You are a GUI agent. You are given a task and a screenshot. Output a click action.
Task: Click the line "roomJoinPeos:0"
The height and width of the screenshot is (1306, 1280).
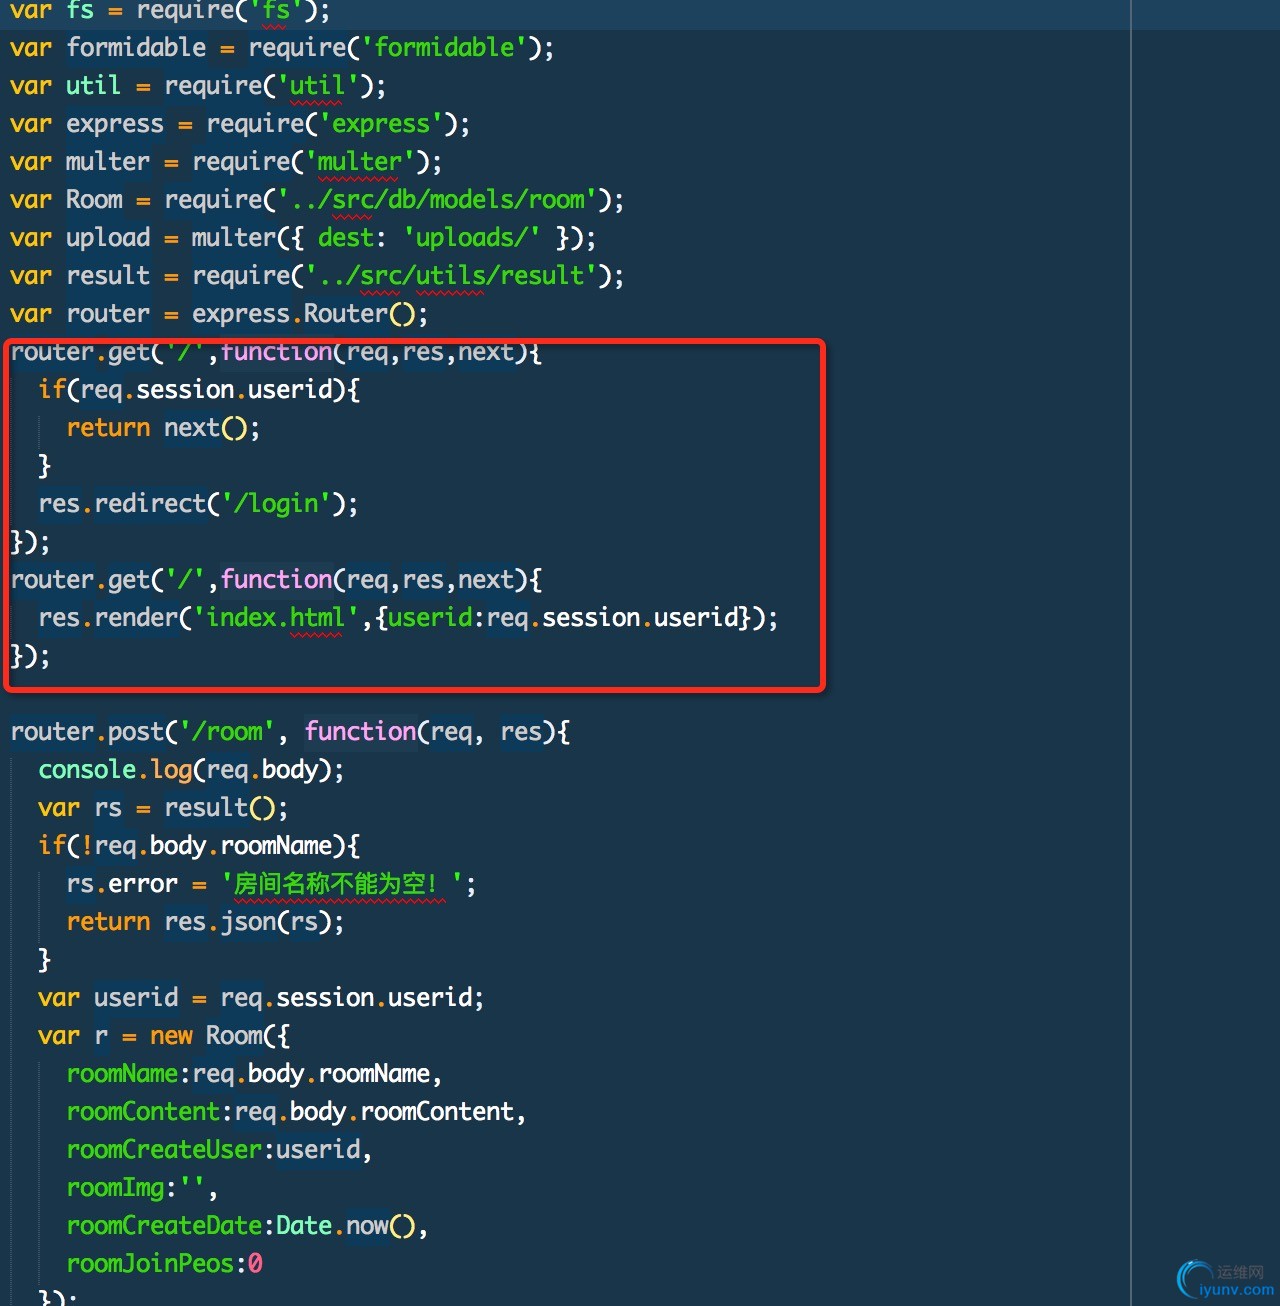tap(164, 1264)
